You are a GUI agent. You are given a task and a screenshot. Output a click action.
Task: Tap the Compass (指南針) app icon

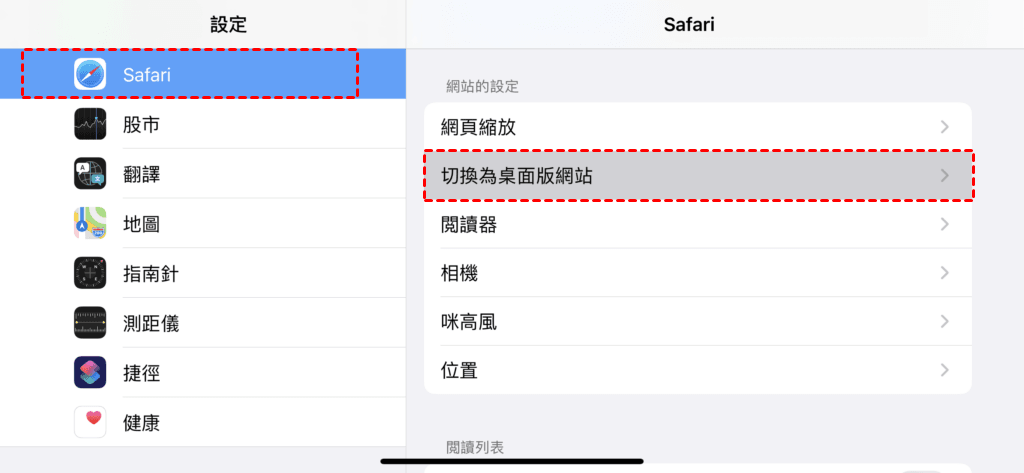pyautogui.click(x=90, y=273)
